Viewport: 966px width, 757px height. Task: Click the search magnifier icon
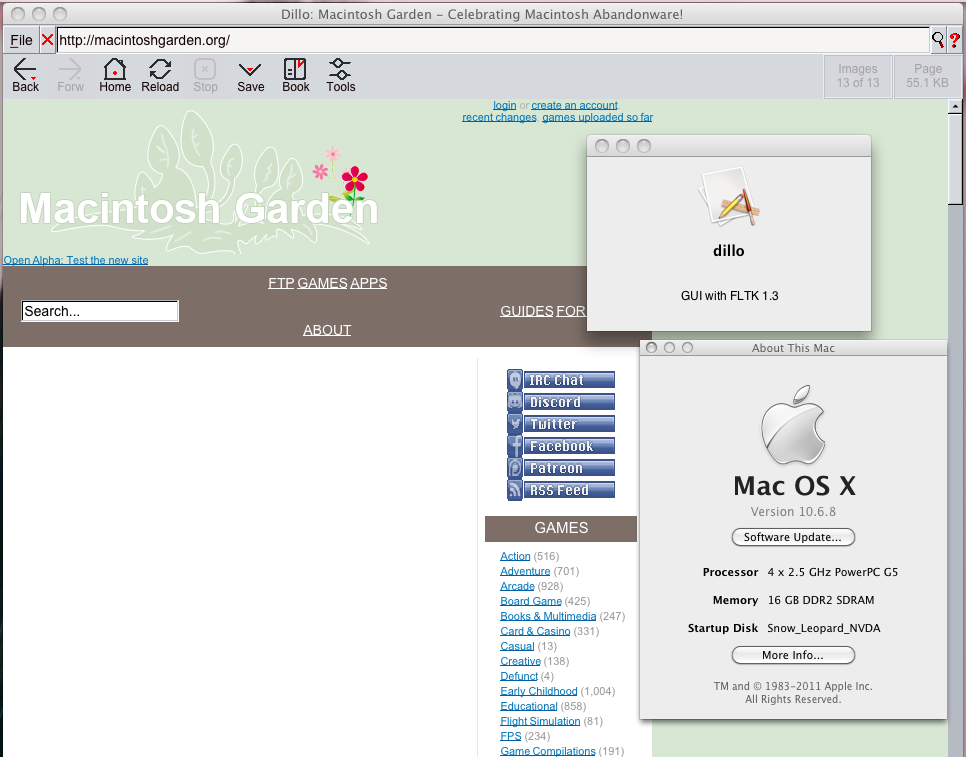[x=938, y=40]
